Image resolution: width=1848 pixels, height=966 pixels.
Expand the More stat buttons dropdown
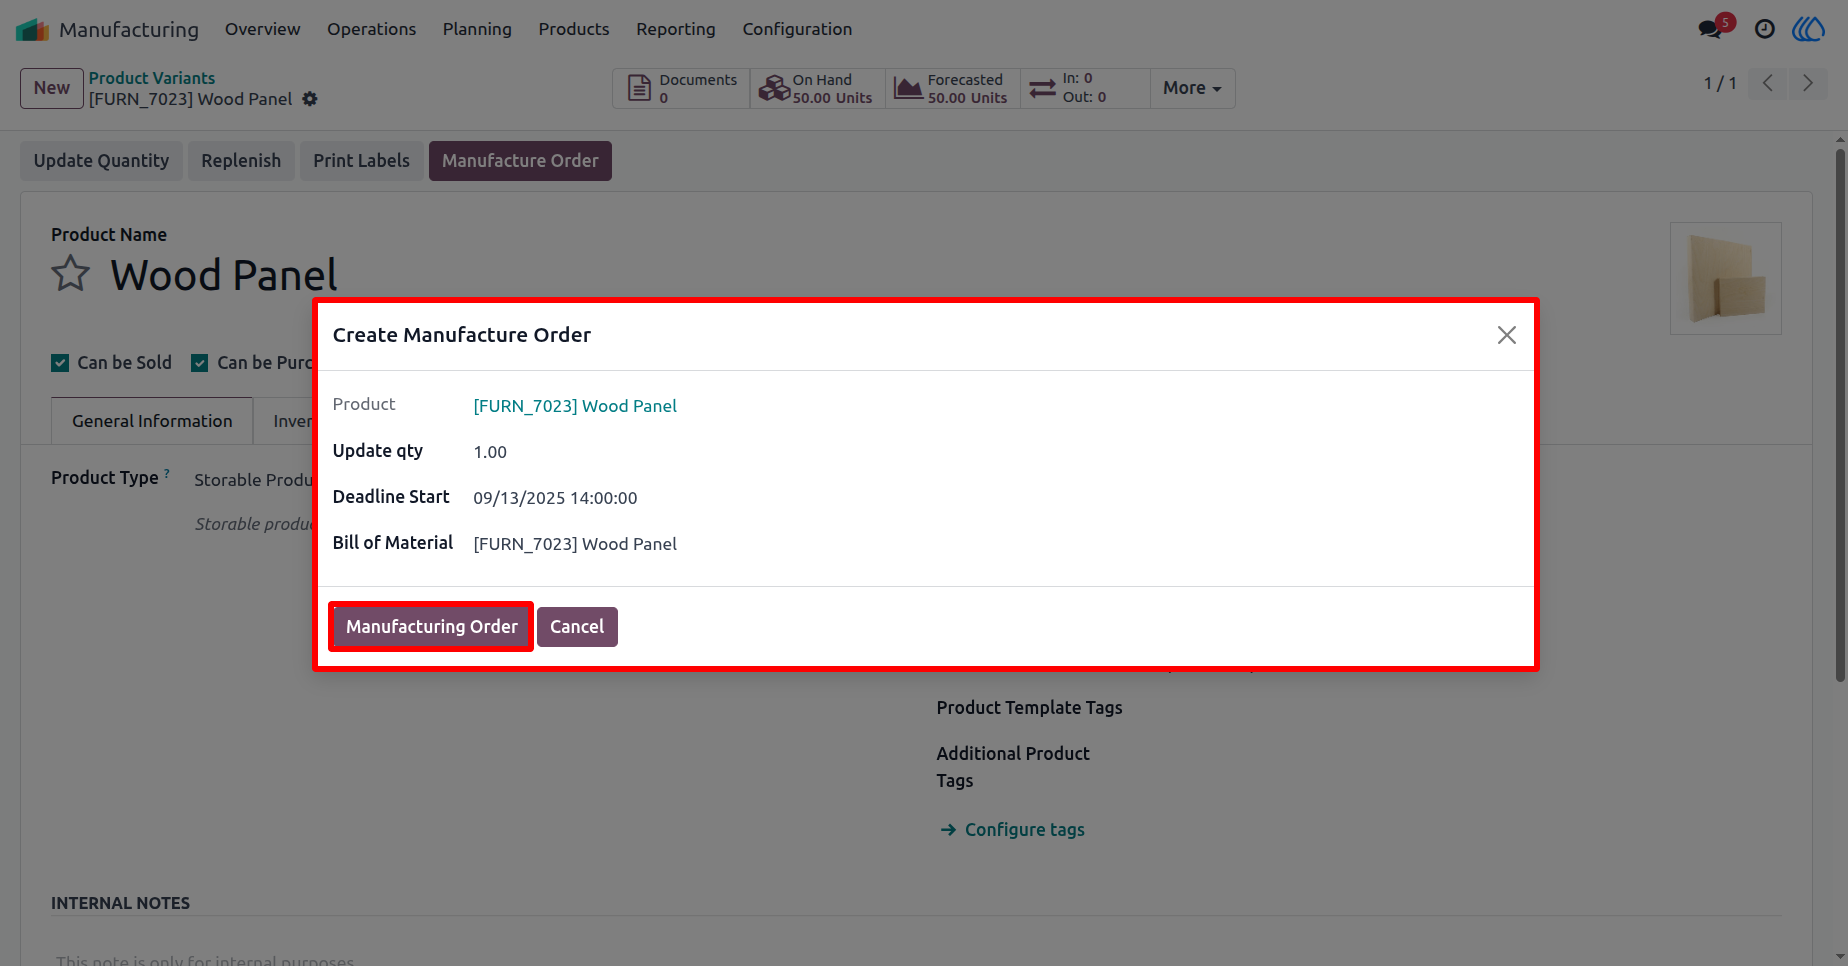[1192, 88]
